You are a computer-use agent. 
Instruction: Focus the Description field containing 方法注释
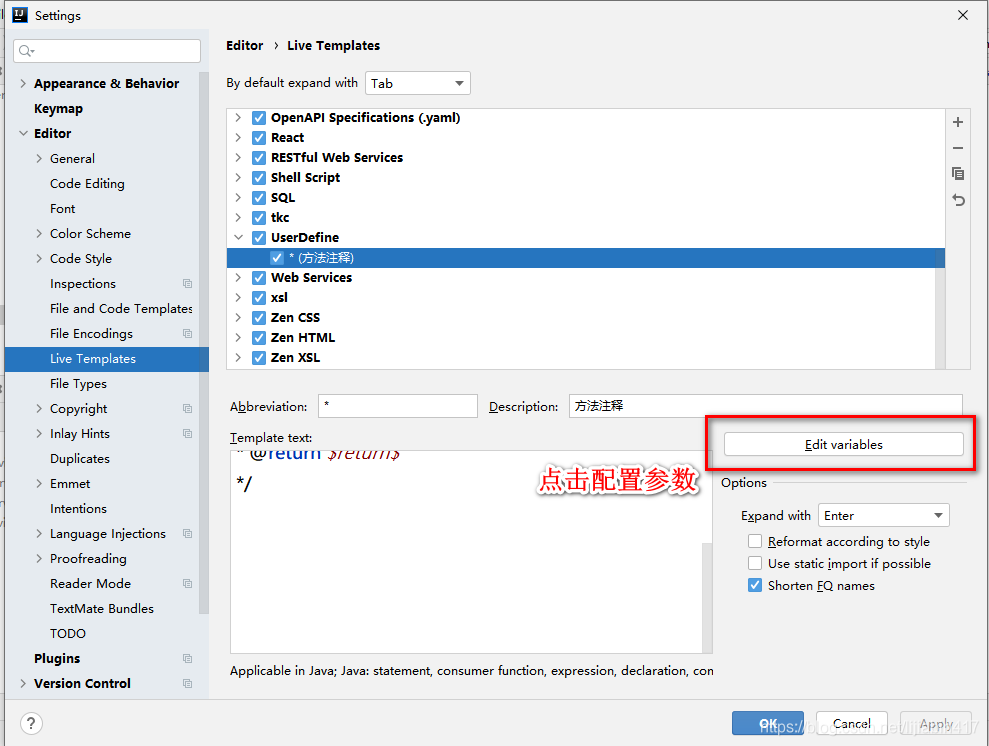tap(765, 406)
